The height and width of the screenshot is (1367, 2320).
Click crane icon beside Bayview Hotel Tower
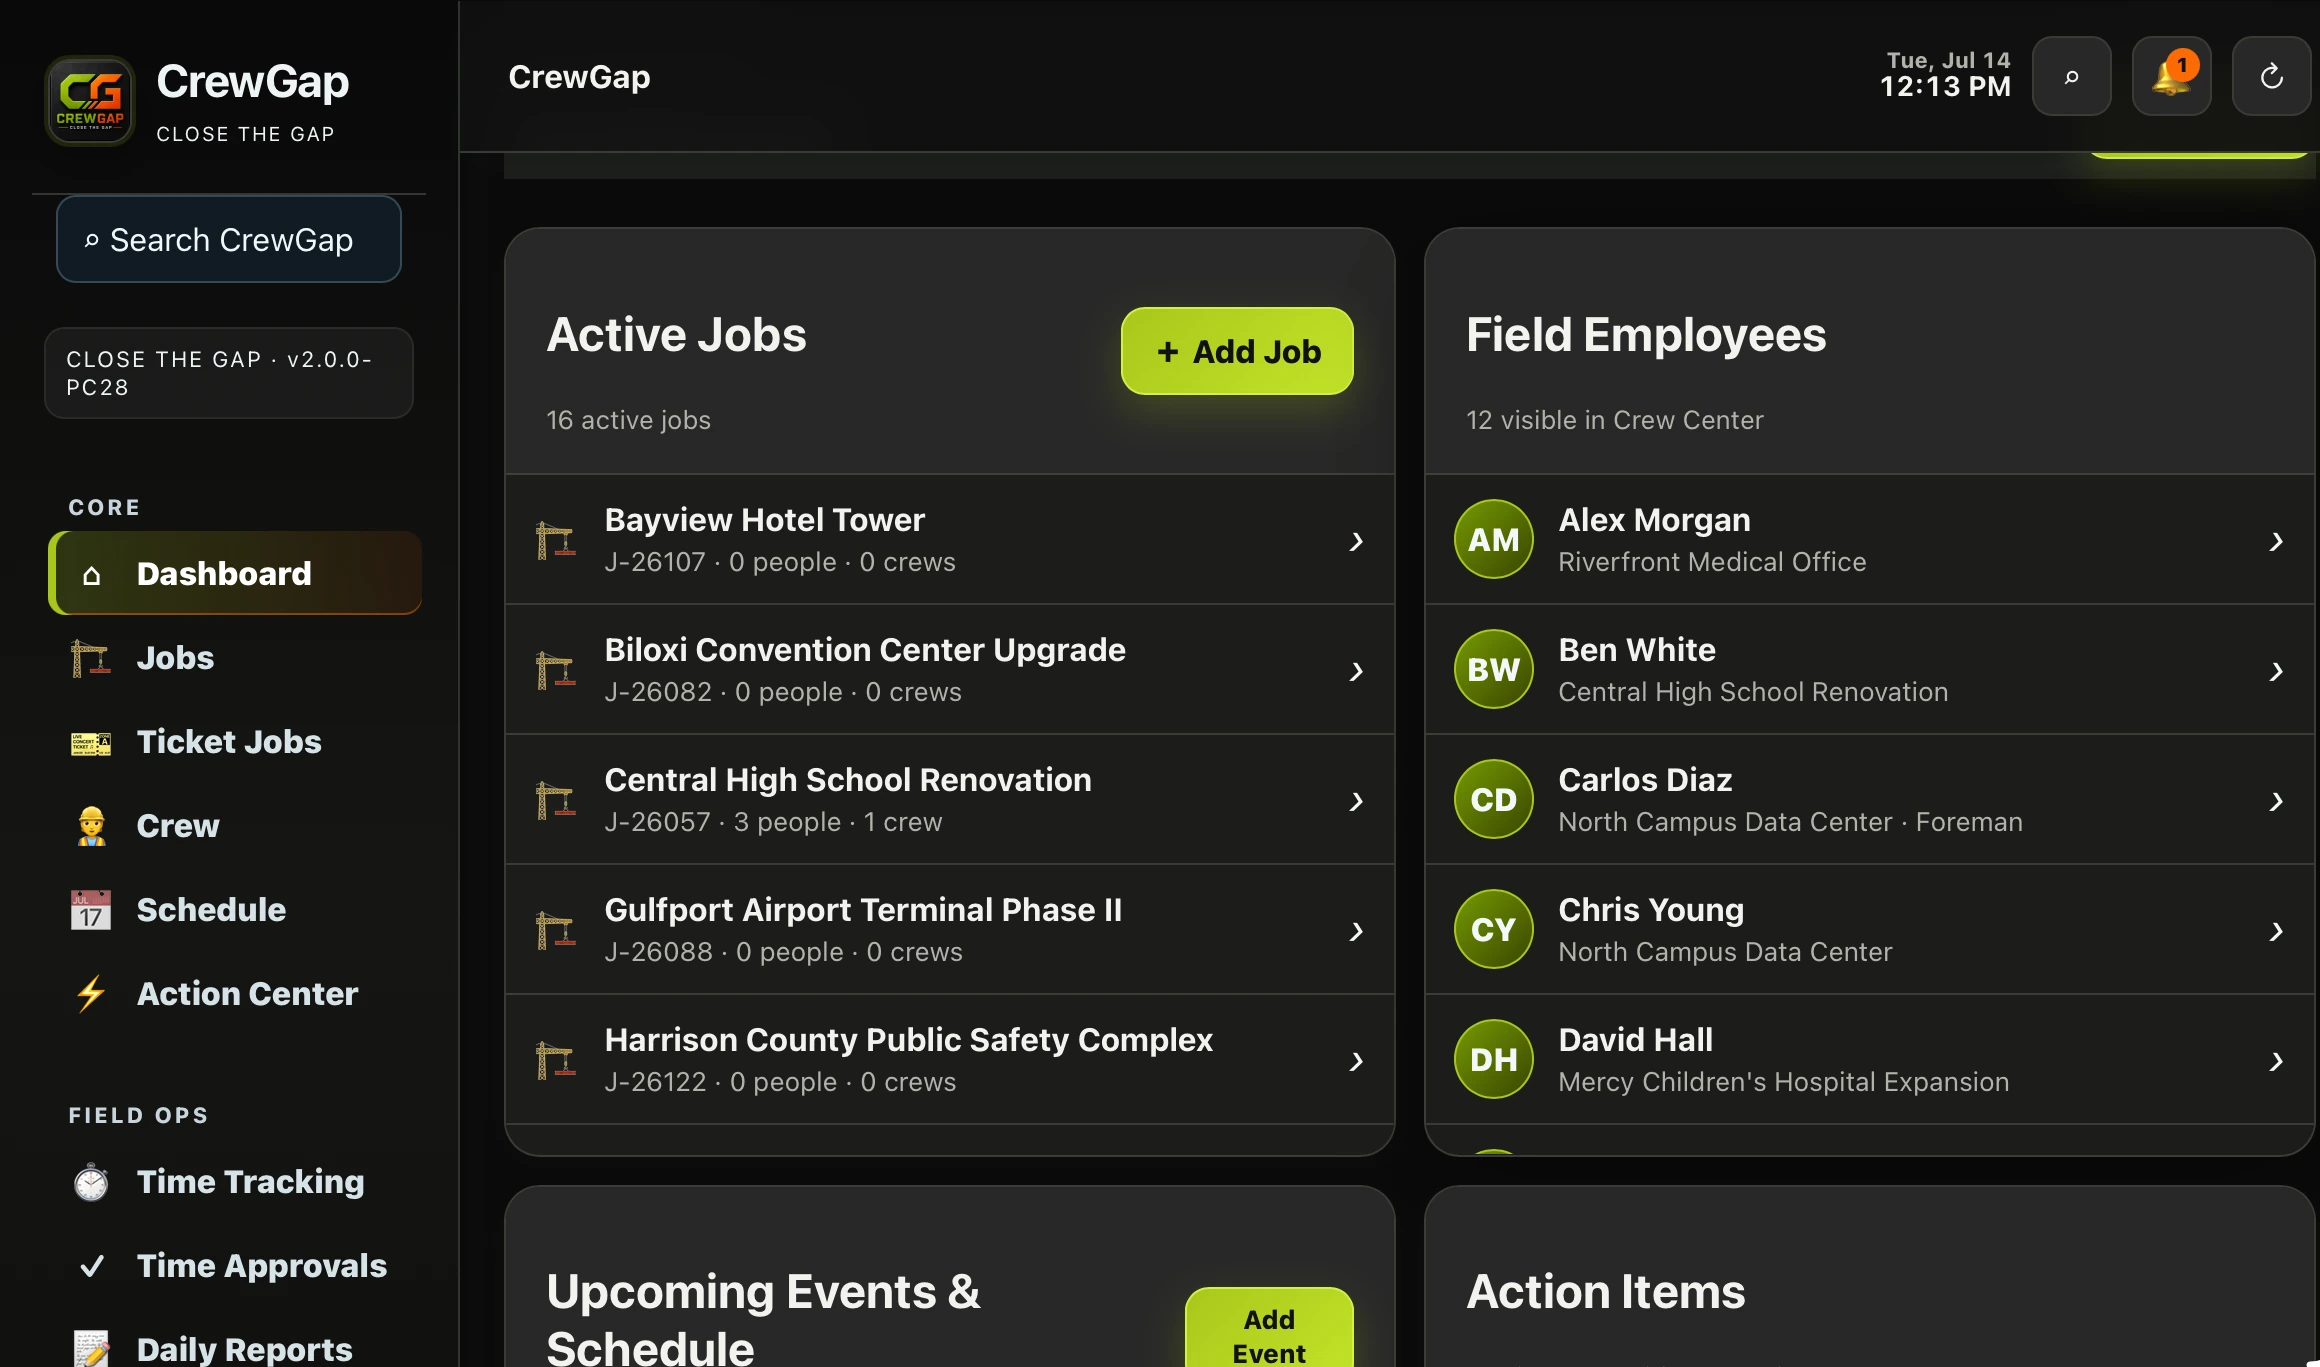tap(555, 540)
